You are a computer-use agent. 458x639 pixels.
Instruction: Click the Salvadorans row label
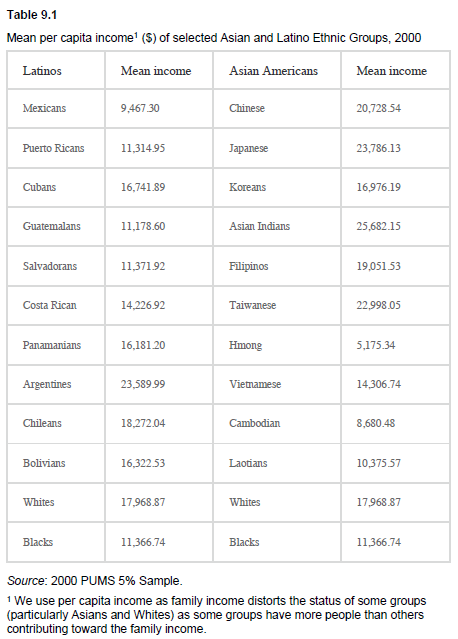[x=50, y=266]
